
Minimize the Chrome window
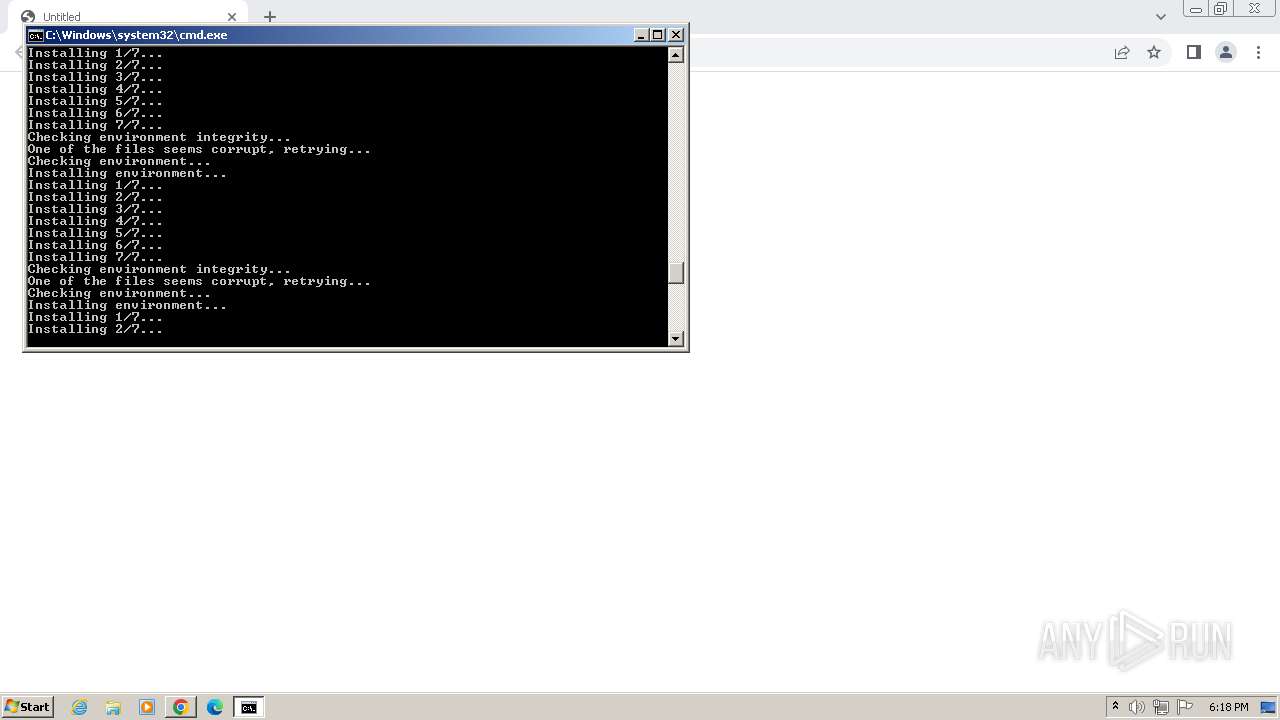[1196, 9]
